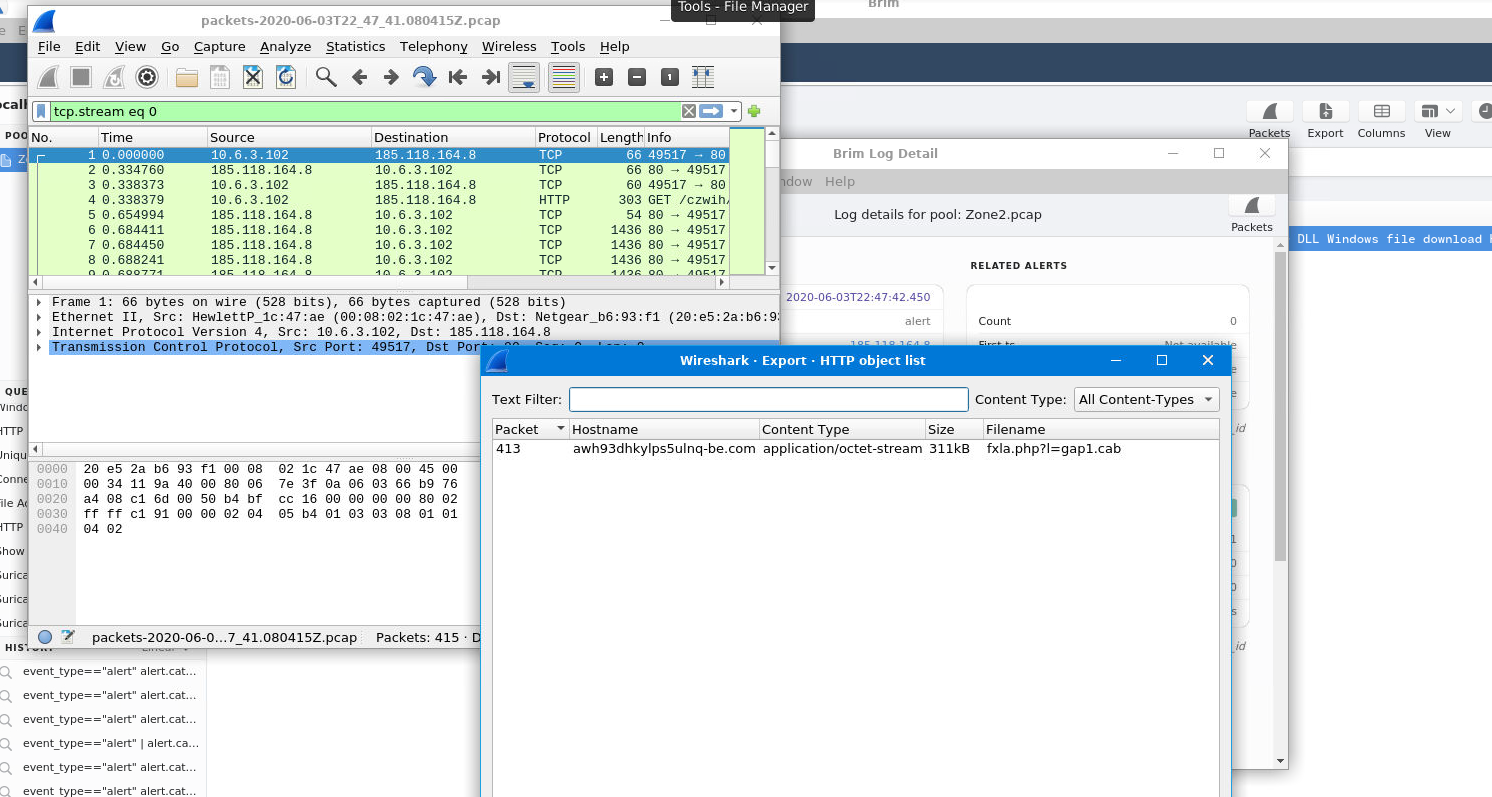Viewport: 1492px width, 797px height.
Task: Open the Wireshark Edit menu
Action: [x=88, y=46]
